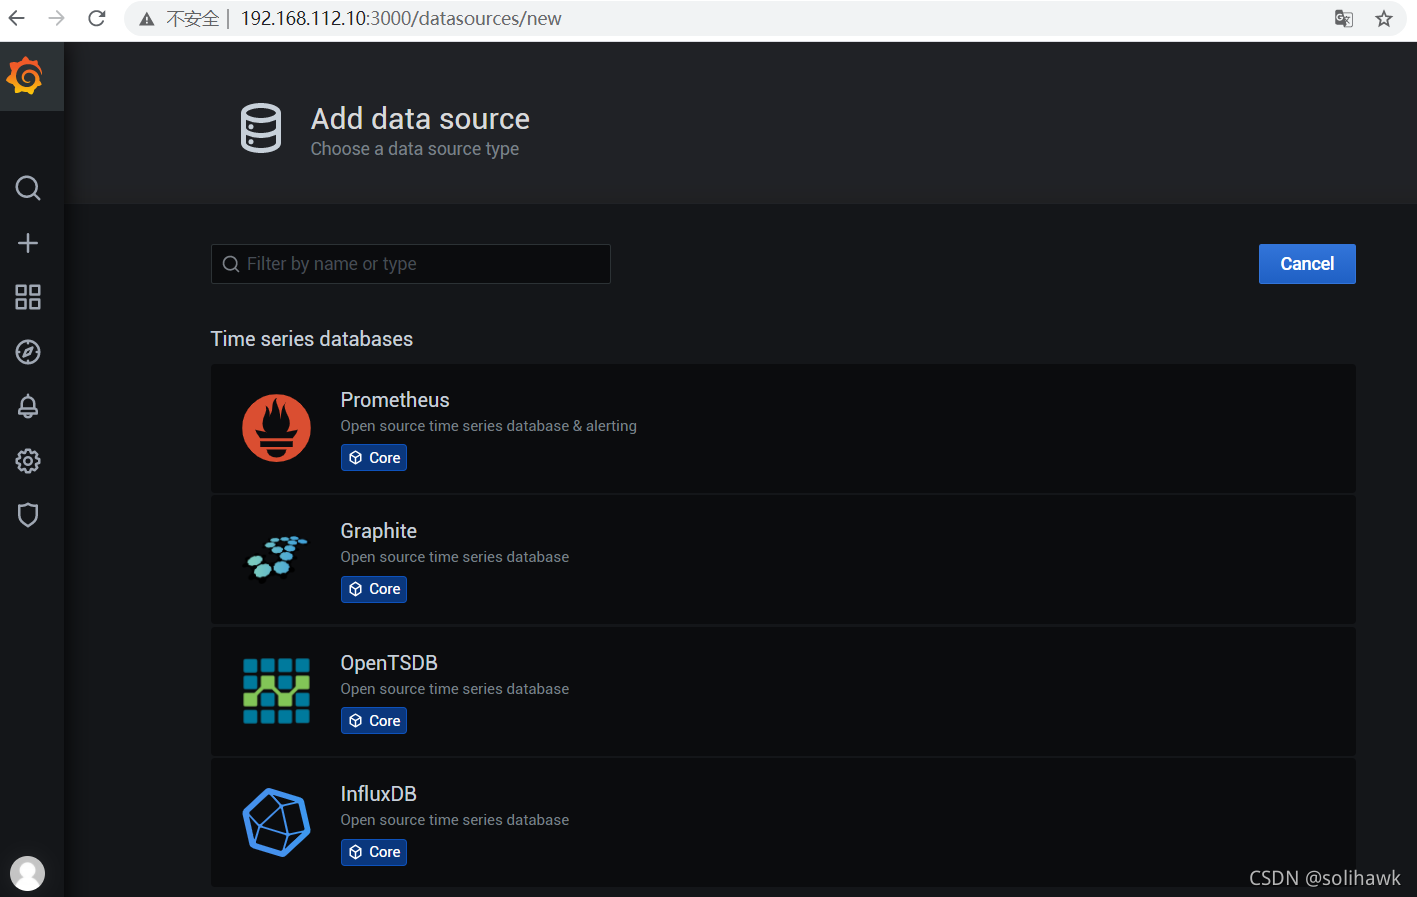
Task: Click the 'Choose a data source type' subtitle
Action: point(415,149)
